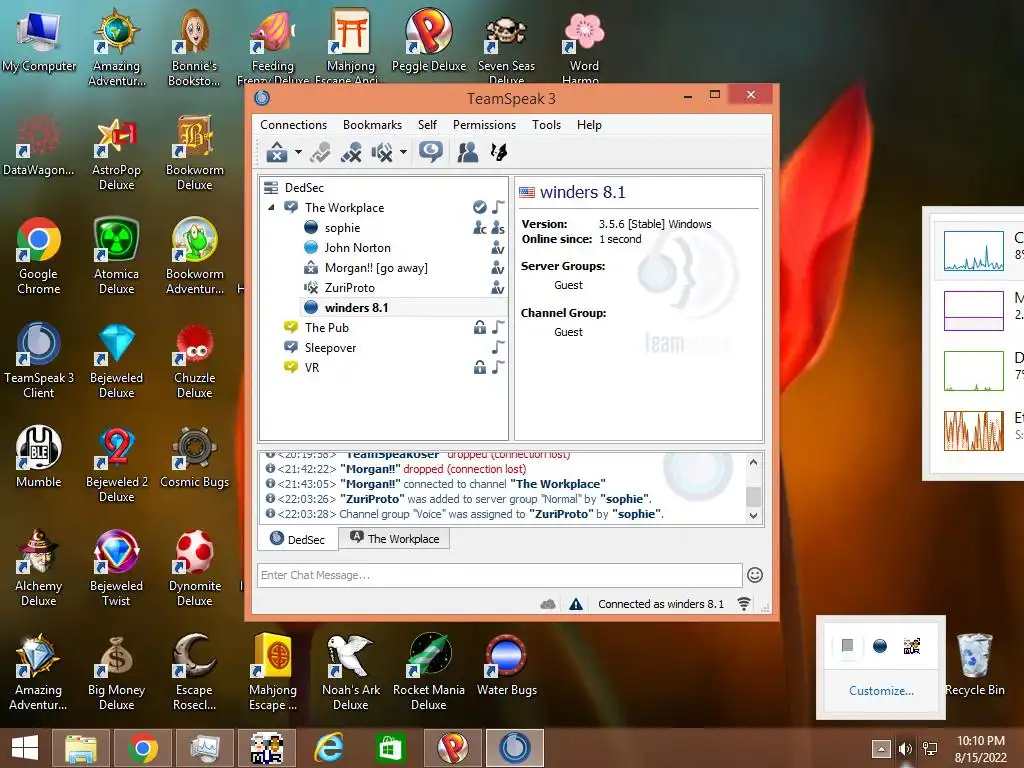Open Windows Store from the taskbar
This screenshot has width=1024, height=768.
(x=390, y=748)
